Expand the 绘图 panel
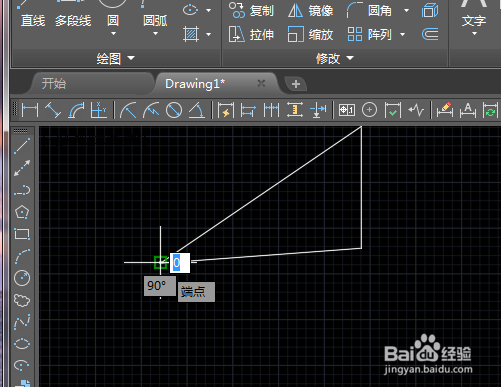 (115, 59)
